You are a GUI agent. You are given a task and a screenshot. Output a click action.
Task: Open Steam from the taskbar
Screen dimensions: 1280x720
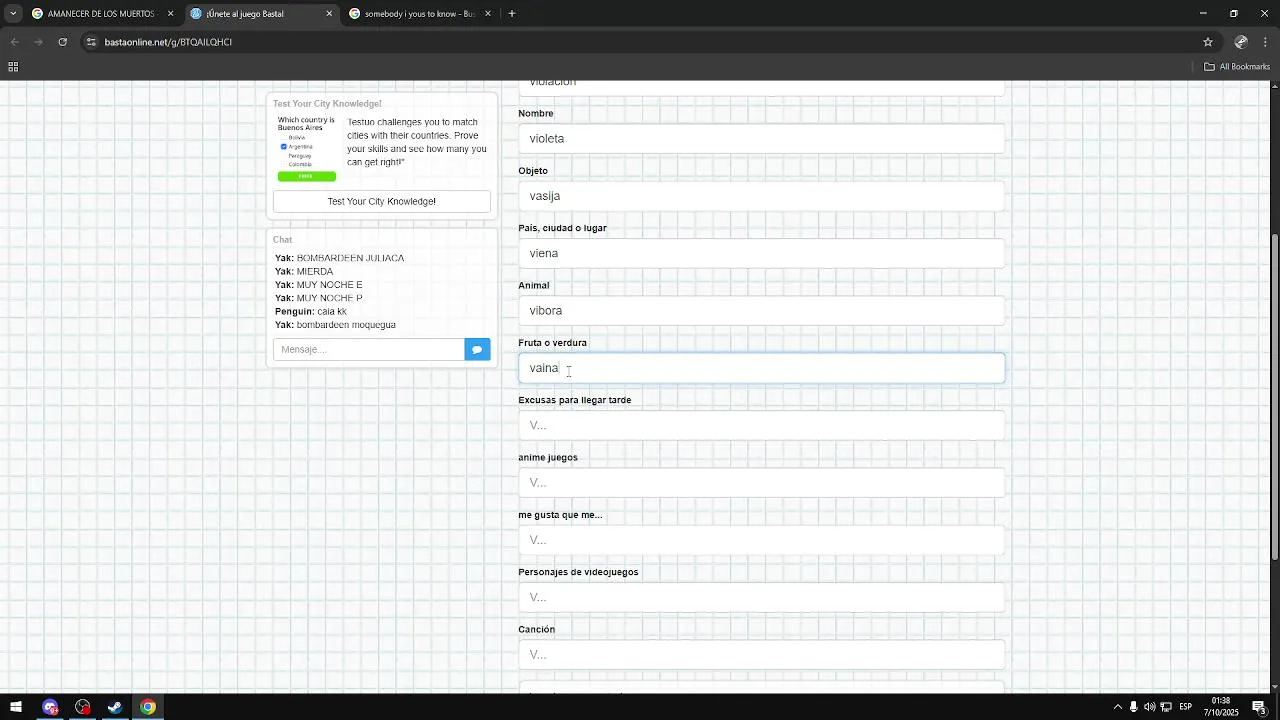click(x=115, y=707)
